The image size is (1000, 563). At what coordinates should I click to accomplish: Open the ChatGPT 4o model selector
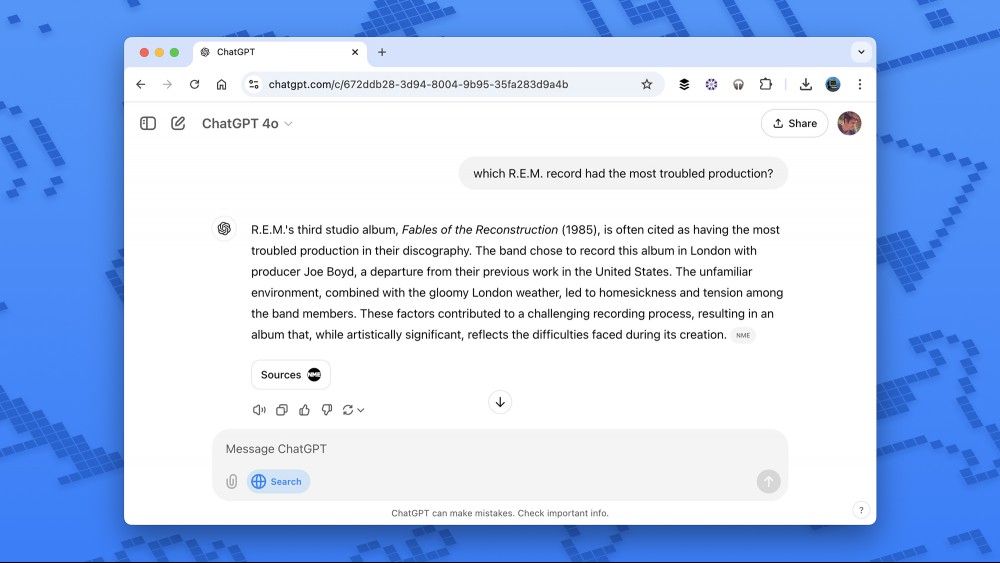(x=247, y=123)
